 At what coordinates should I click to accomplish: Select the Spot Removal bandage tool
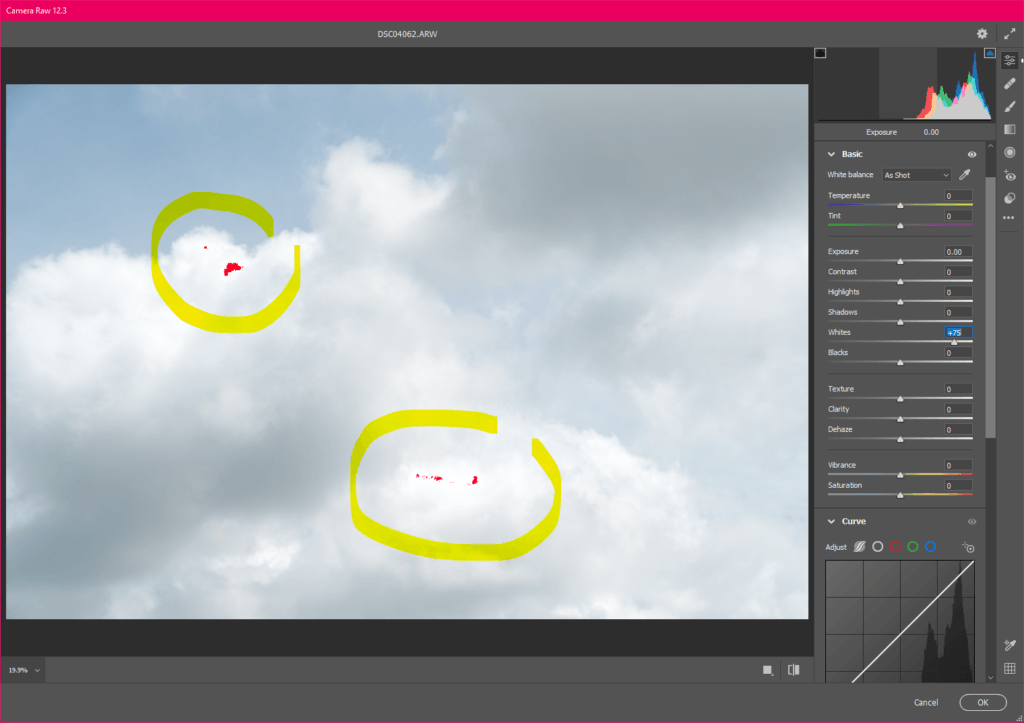point(1010,84)
